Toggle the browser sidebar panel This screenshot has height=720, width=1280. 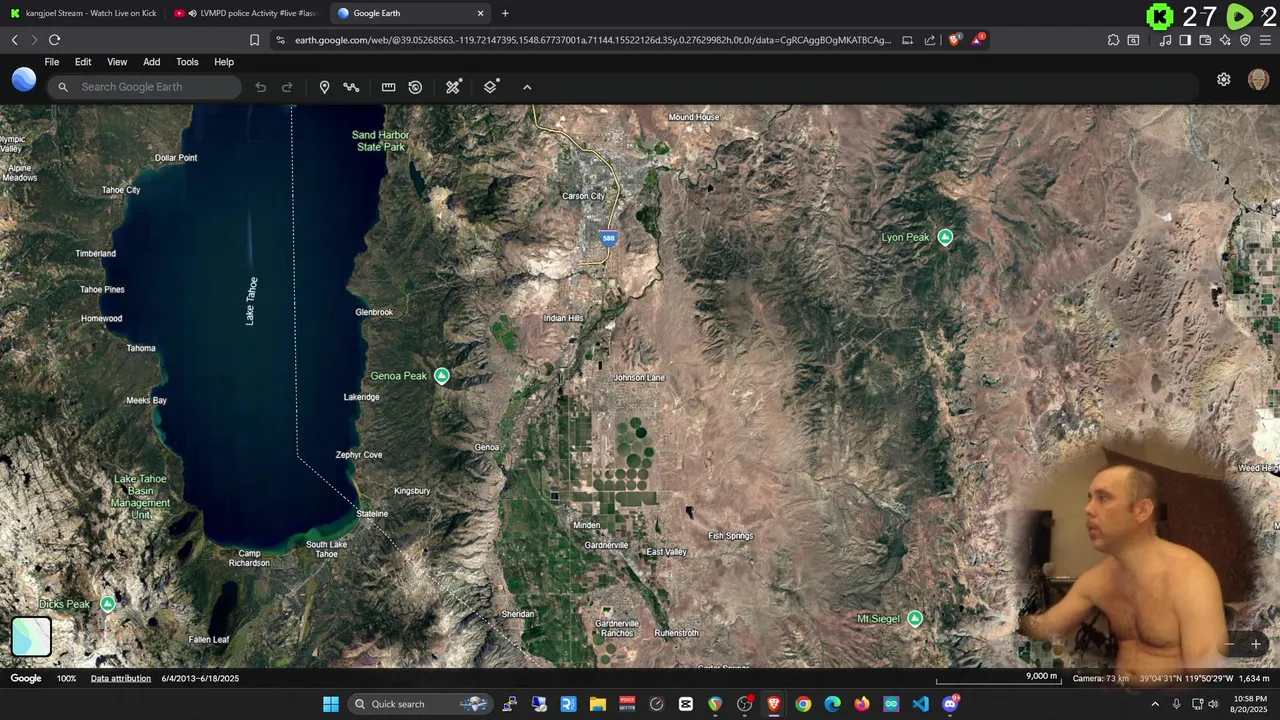[1185, 40]
